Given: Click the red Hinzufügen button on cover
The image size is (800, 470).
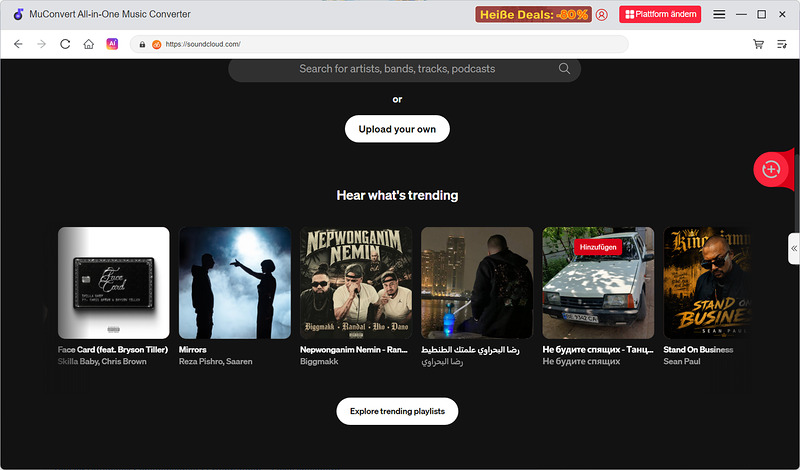Looking at the screenshot, I should 597,247.
